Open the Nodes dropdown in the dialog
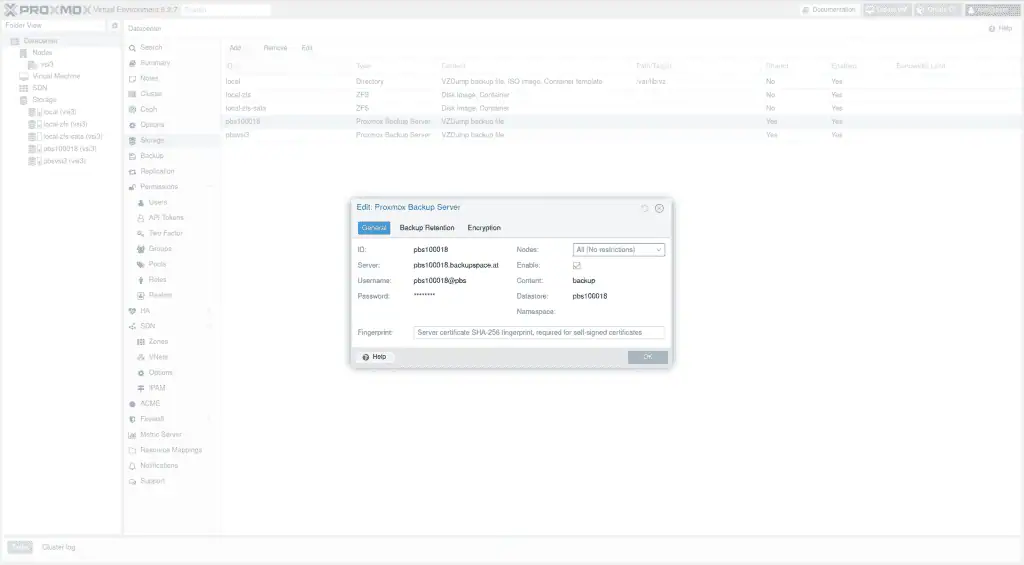 [x=618, y=250]
